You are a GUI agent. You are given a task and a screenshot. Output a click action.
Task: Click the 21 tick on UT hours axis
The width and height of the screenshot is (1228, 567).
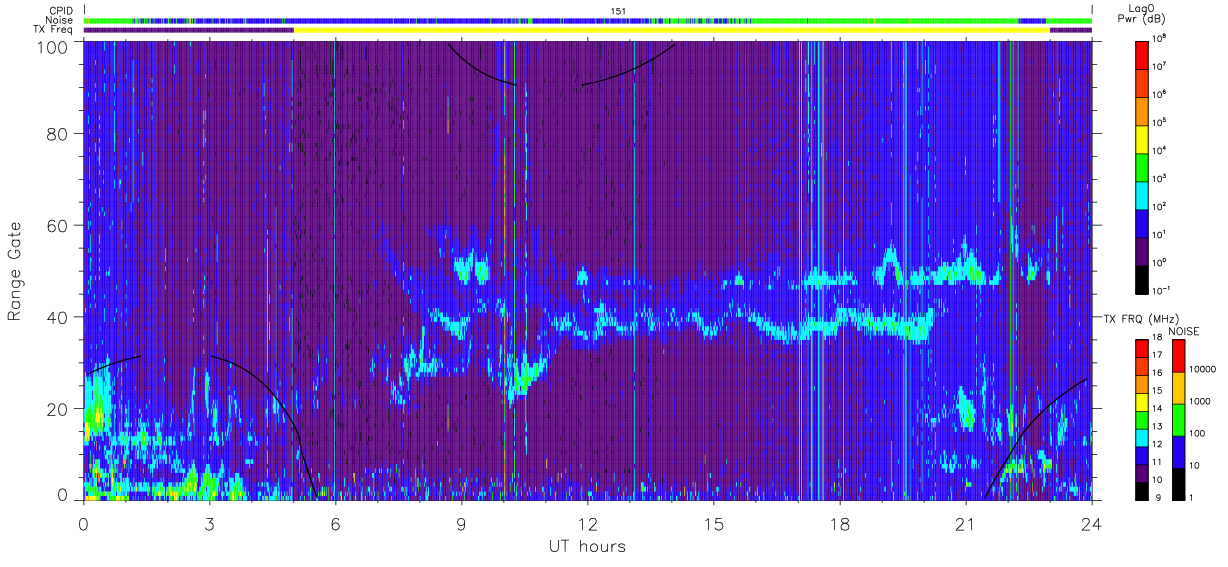965,524
